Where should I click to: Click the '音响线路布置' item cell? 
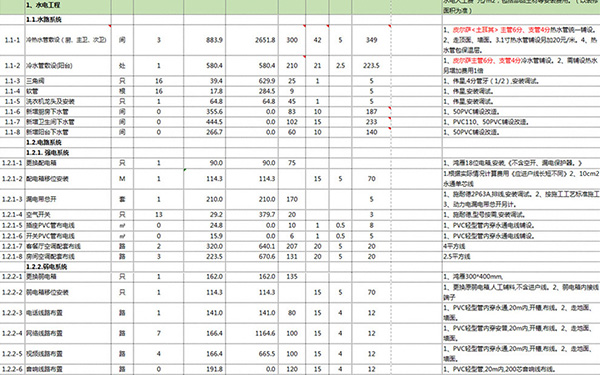[68, 370]
